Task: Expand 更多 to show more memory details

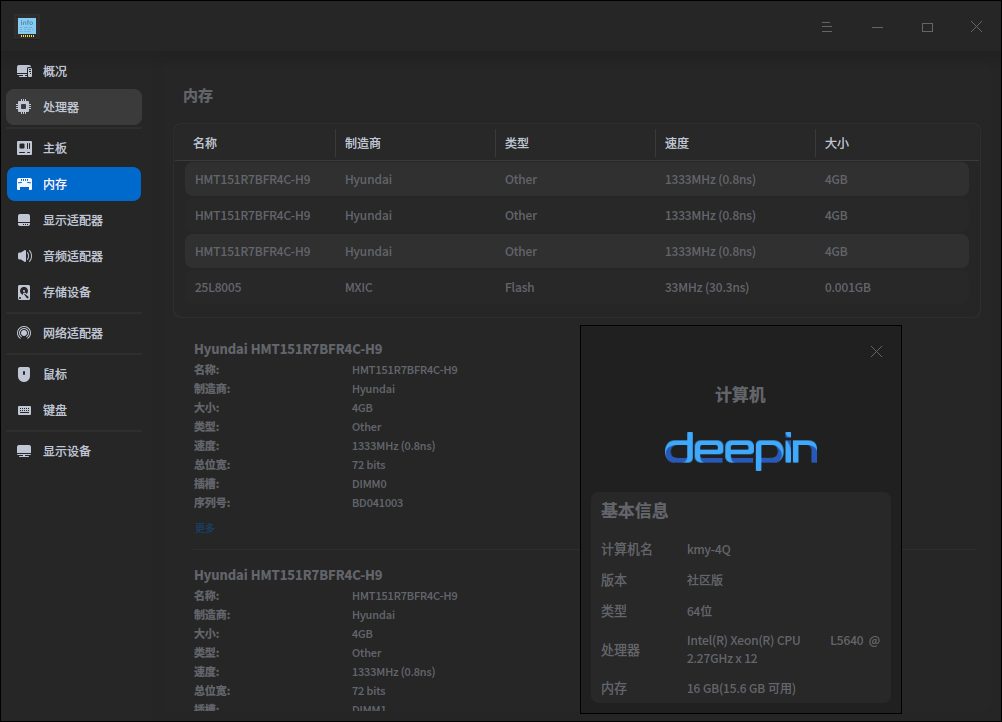Action: [x=204, y=526]
